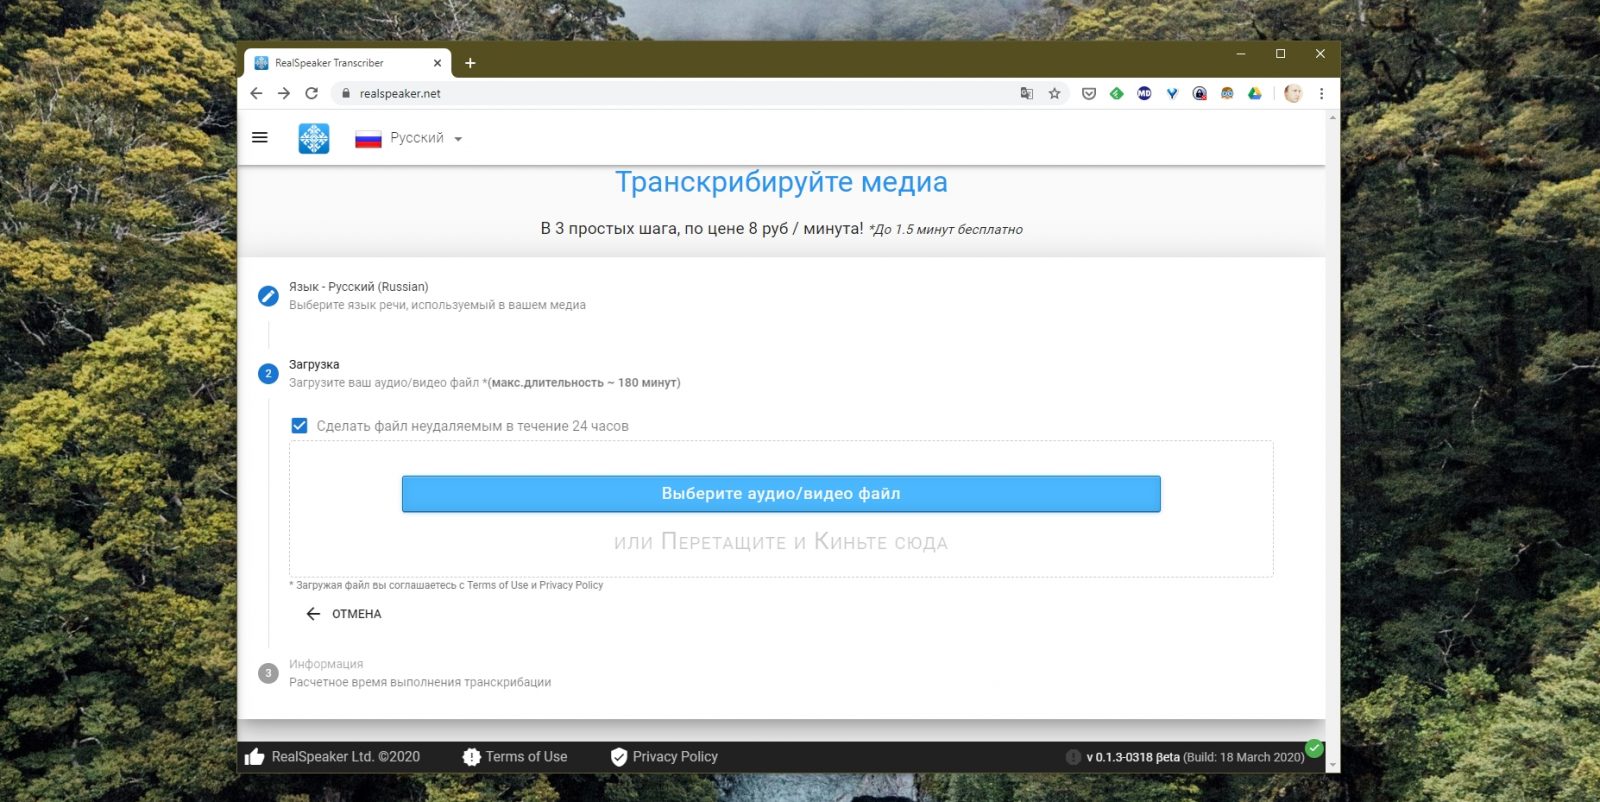
Task: Click Выберите аудио/видео файл button
Action: [781, 494]
